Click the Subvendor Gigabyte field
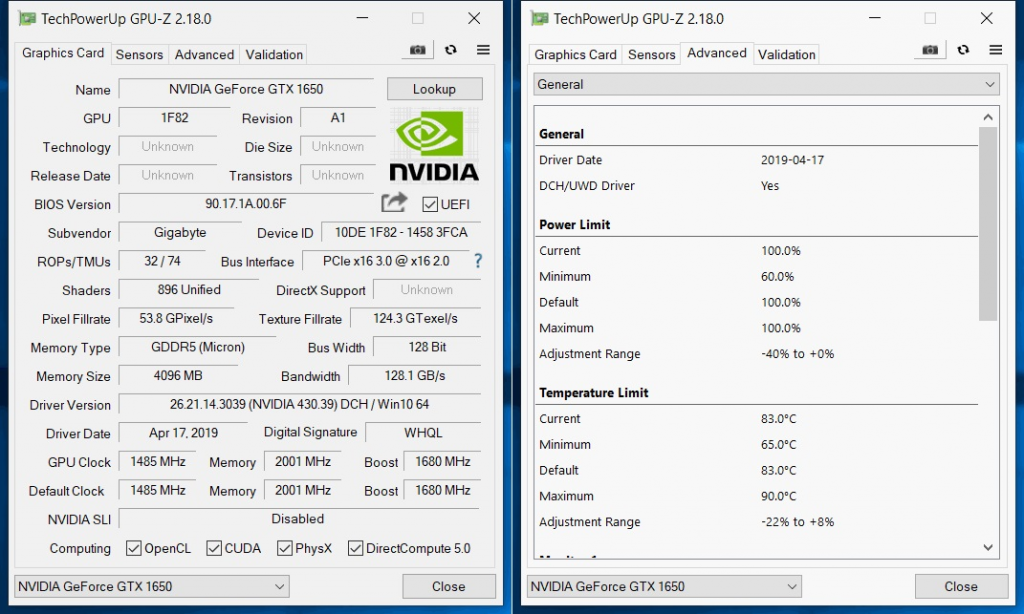 (x=180, y=233)
